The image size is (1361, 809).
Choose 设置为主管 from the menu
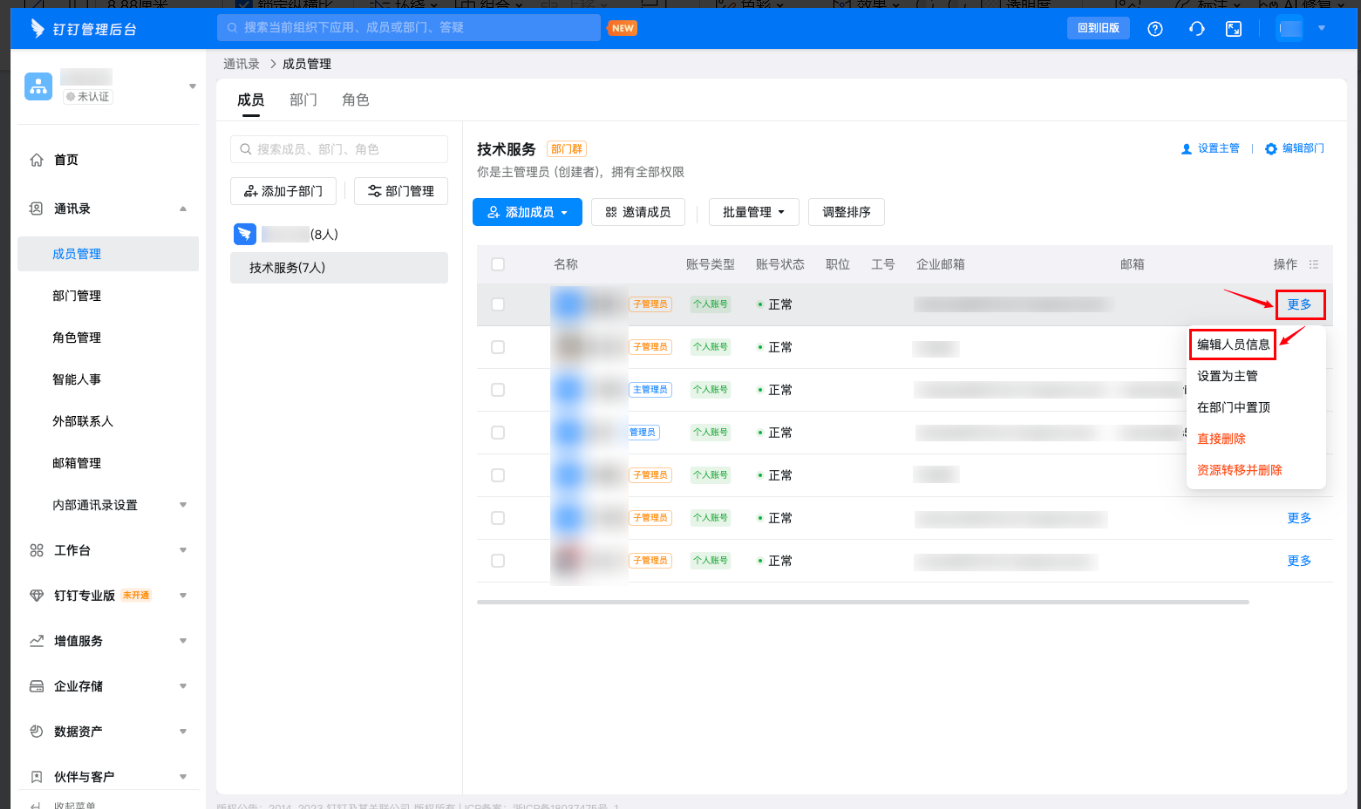pos(1227,376)
